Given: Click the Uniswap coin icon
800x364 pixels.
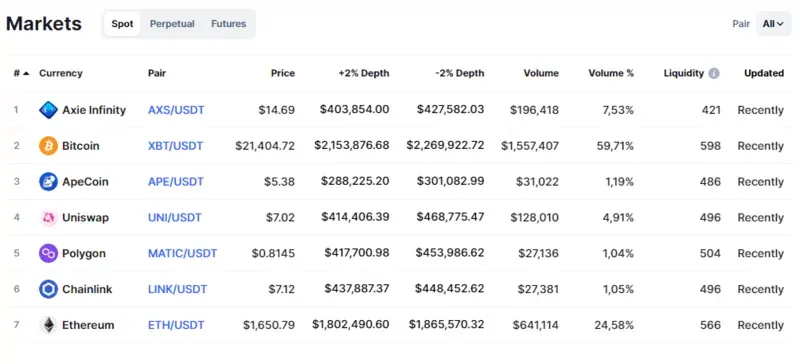Looking at the screenshot, I should click(x=48, y=217).
